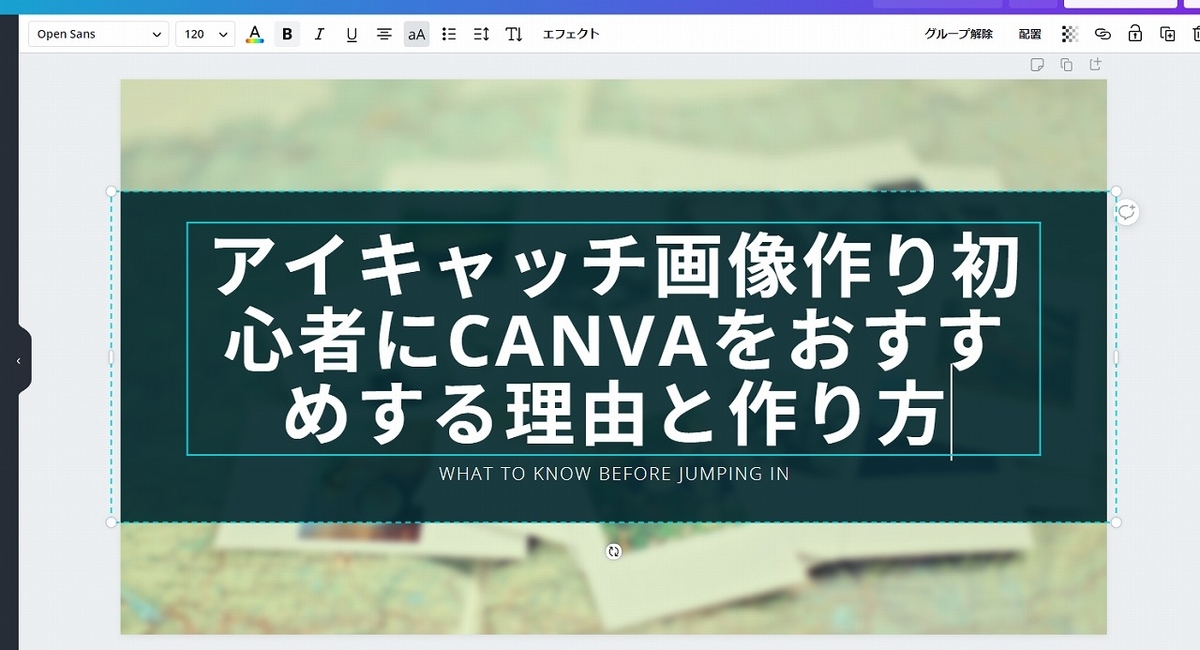1200x650 pixels.
Task: Duplicate the page icon above canvas
Action: [x=1066, y=65]
